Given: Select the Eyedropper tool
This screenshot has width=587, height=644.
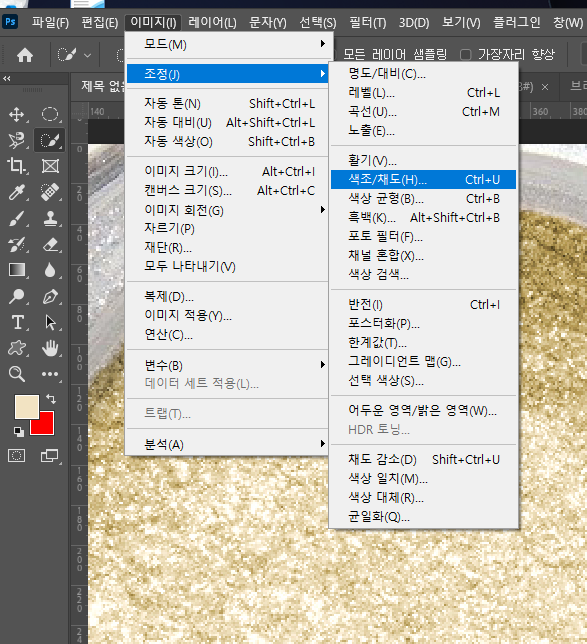Looking at the screenshot, I should (16, 192).
